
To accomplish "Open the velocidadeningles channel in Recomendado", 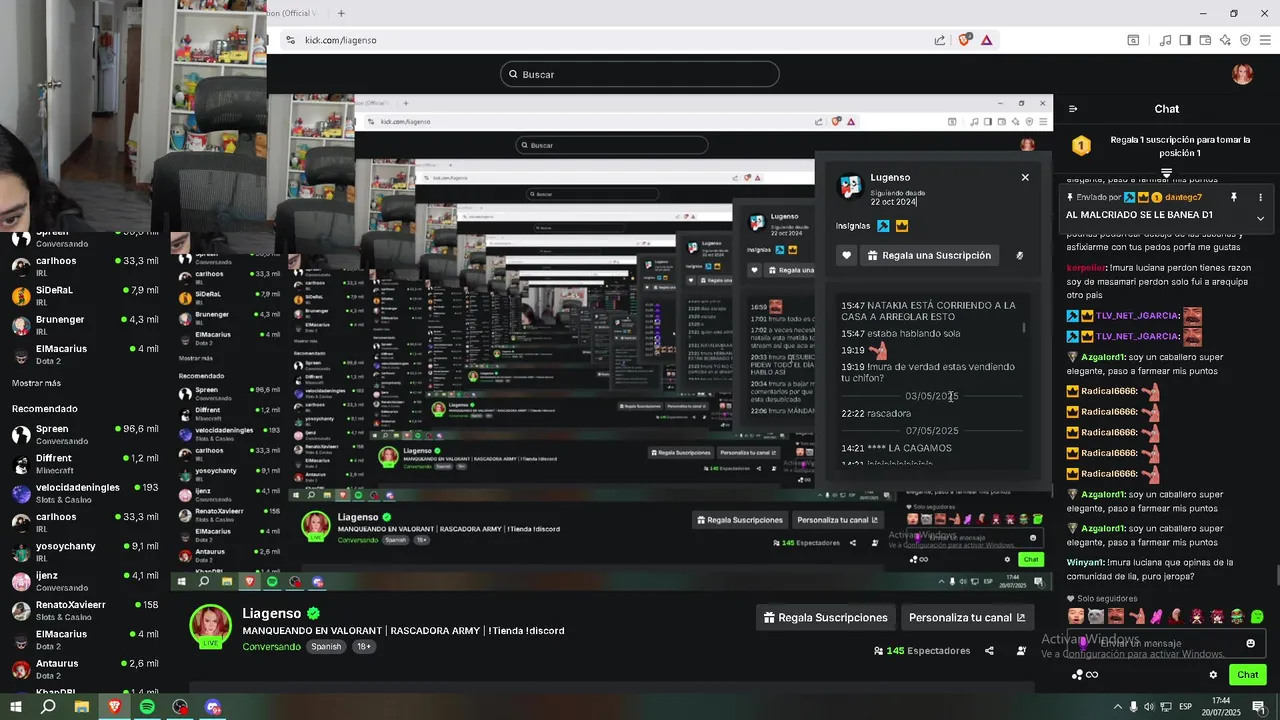I will click(x=85, y=493).
